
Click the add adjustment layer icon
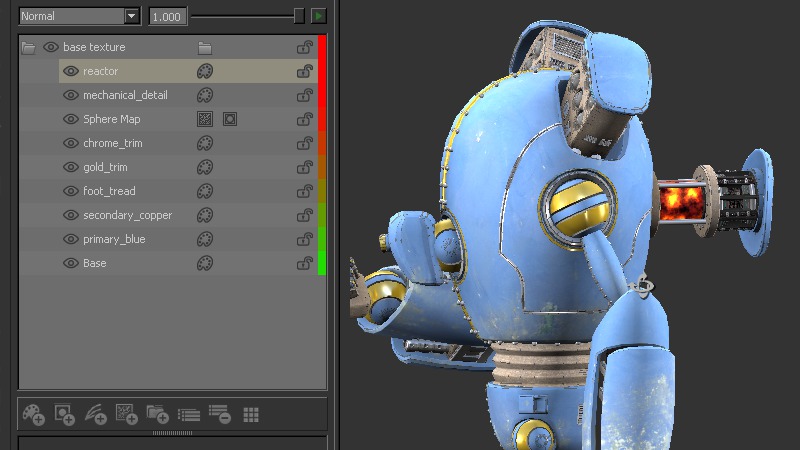tap(95, 414)
